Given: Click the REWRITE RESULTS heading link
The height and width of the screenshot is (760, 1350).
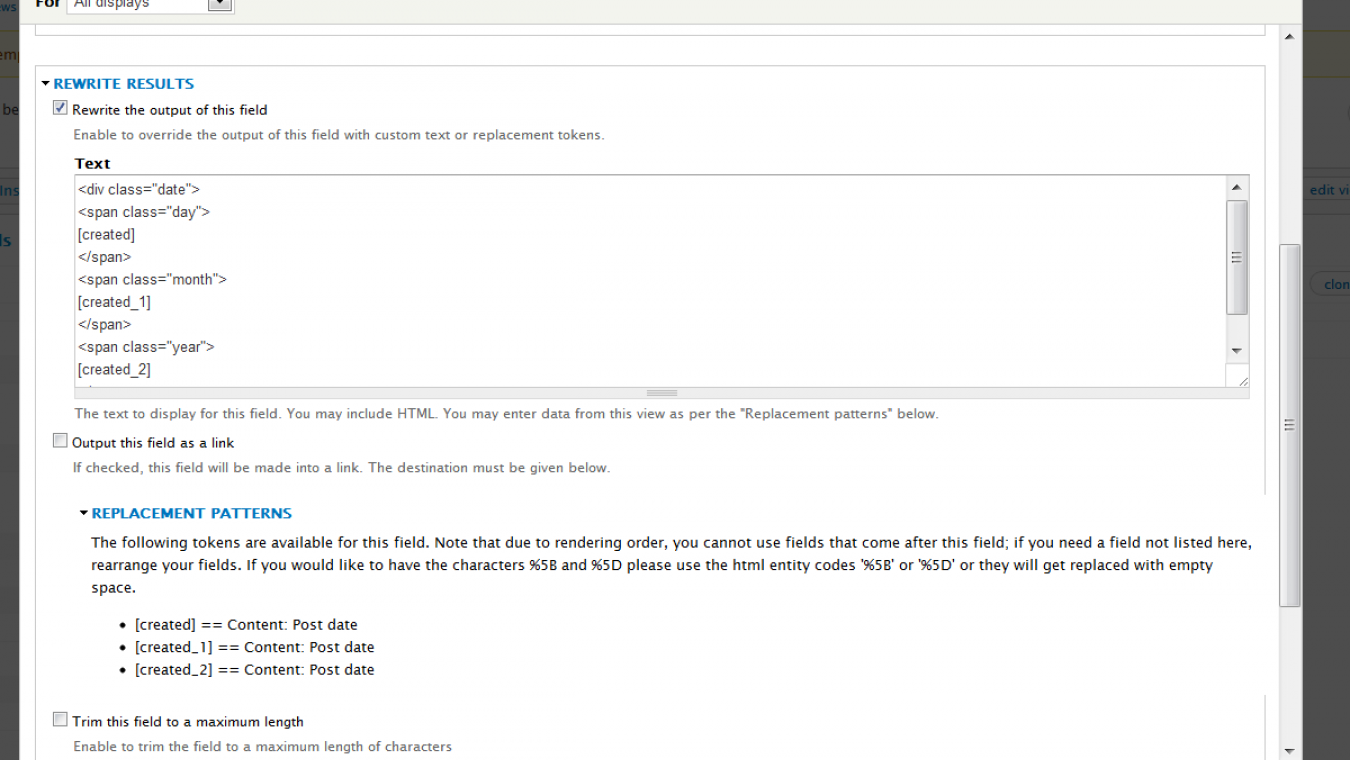Looking at the screenshot, I should click(124, 84).
